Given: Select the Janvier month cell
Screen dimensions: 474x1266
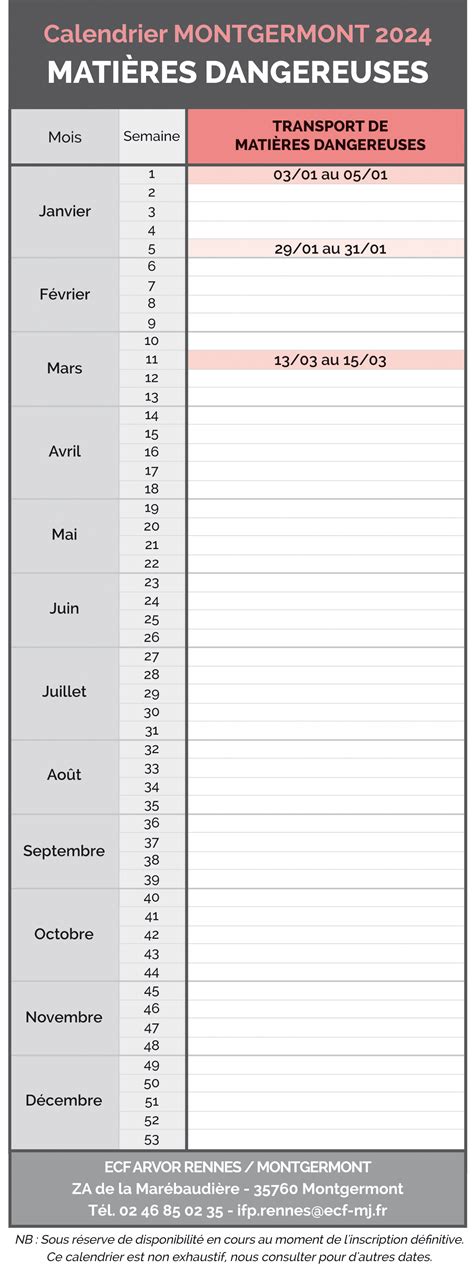Looking at the screenshot, I should pos(65,211).
